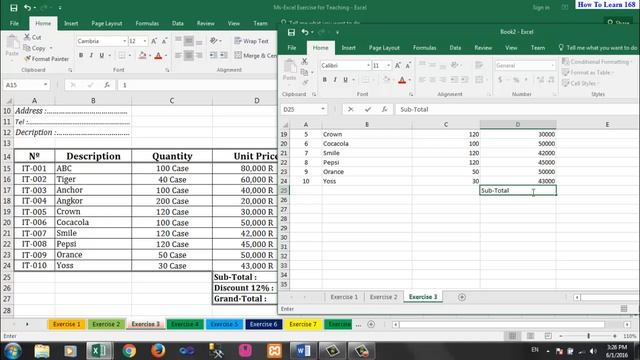
Task: Click Tell me what you want to do in Book2
Action: point(597,48)
